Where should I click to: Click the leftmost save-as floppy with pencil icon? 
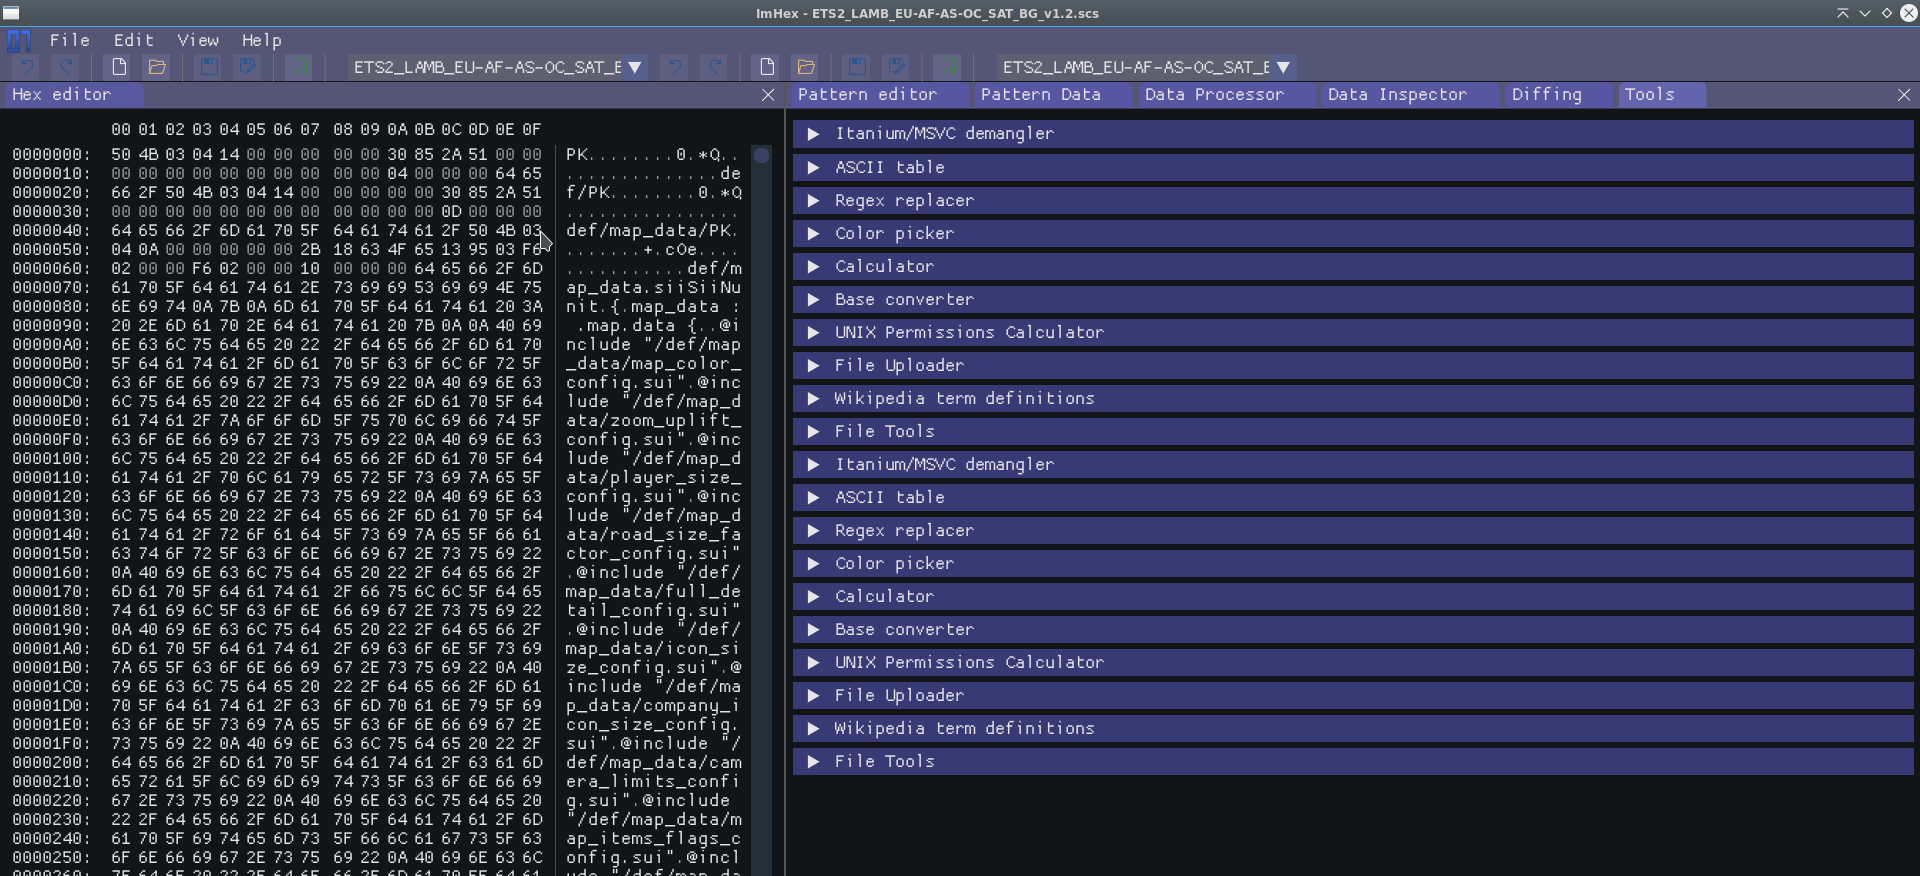coord(248,67)
